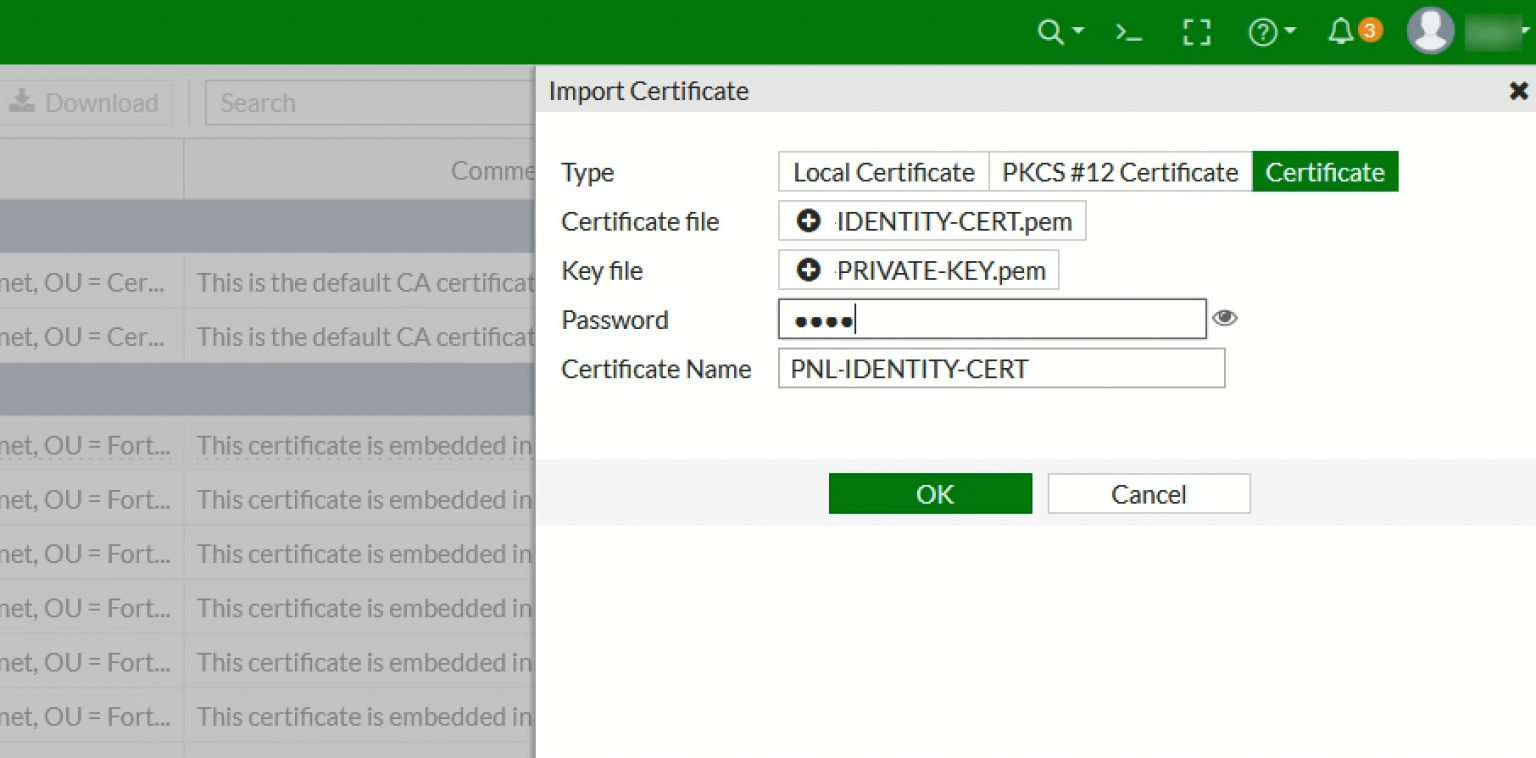This screenshot has width=1536, height=758.
Task: Click the Download icon in the toolbar
Action: pos(22,101)
